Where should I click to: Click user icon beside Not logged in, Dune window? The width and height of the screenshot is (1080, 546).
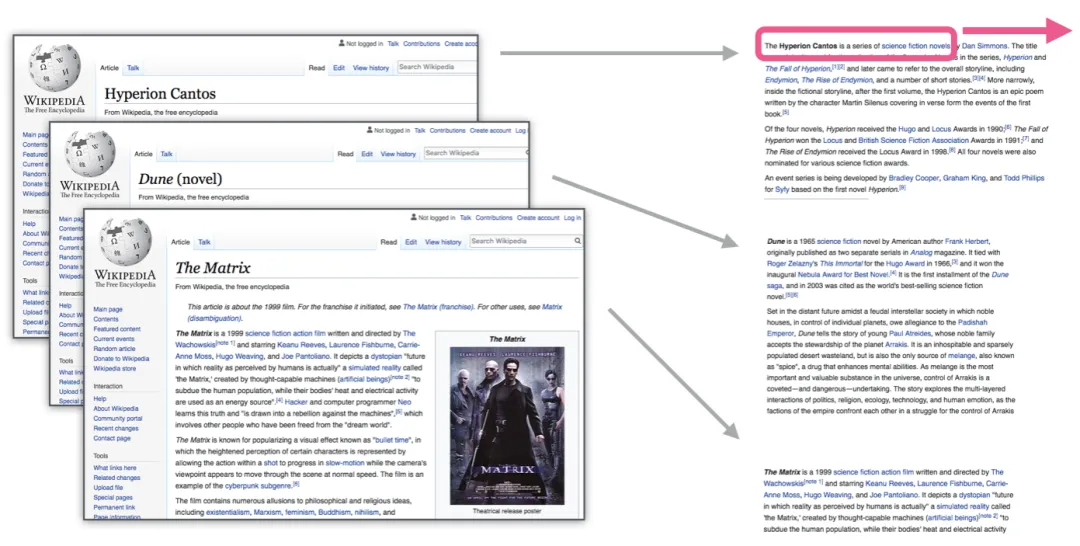(x=369, y=130)
